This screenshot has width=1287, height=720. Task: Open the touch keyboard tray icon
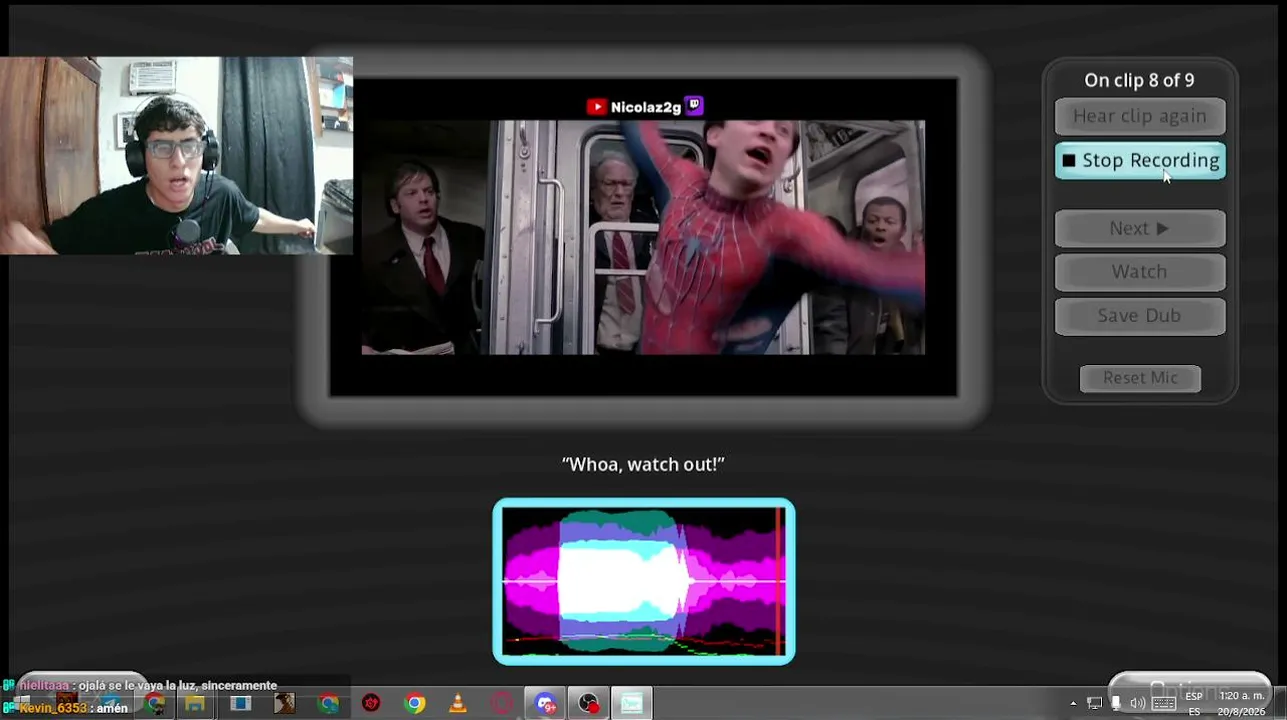pos(1164,703)
